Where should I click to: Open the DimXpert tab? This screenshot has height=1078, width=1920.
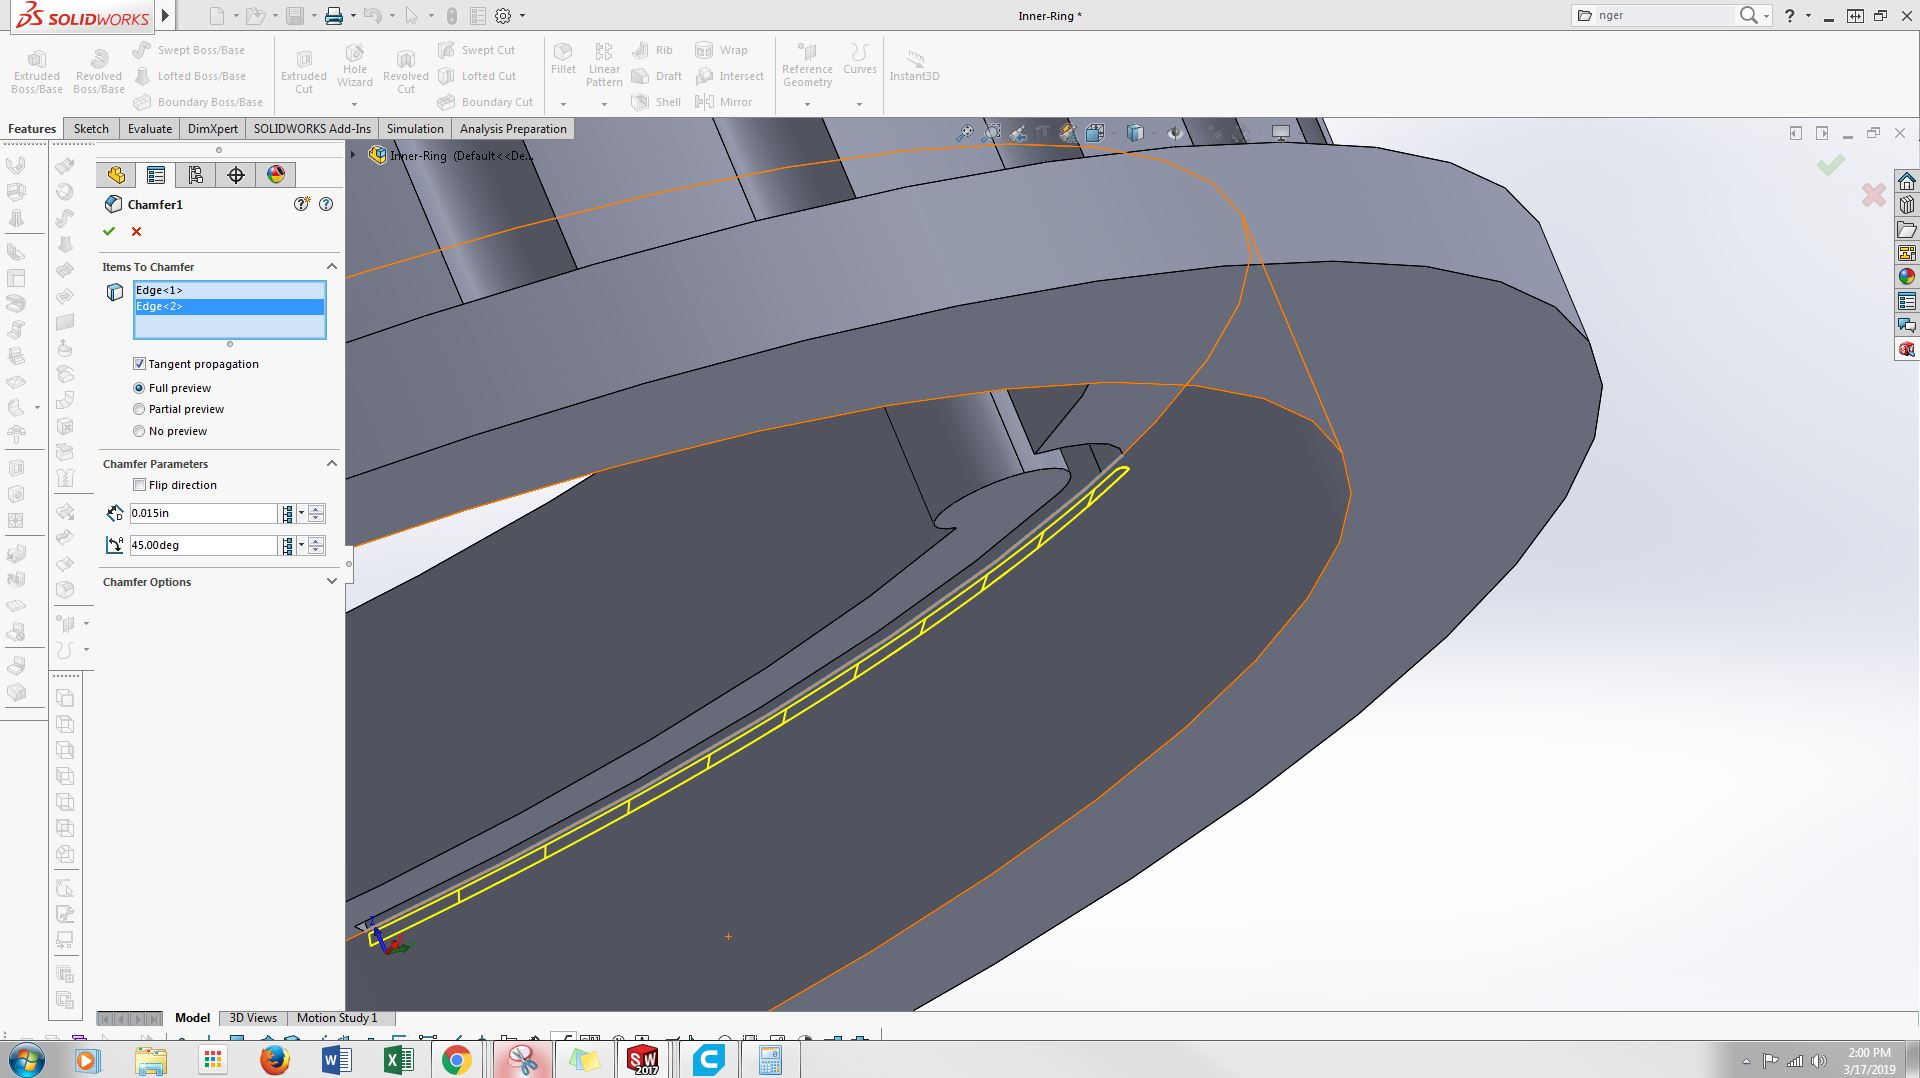pyautogui.click(x=213, y=129)
